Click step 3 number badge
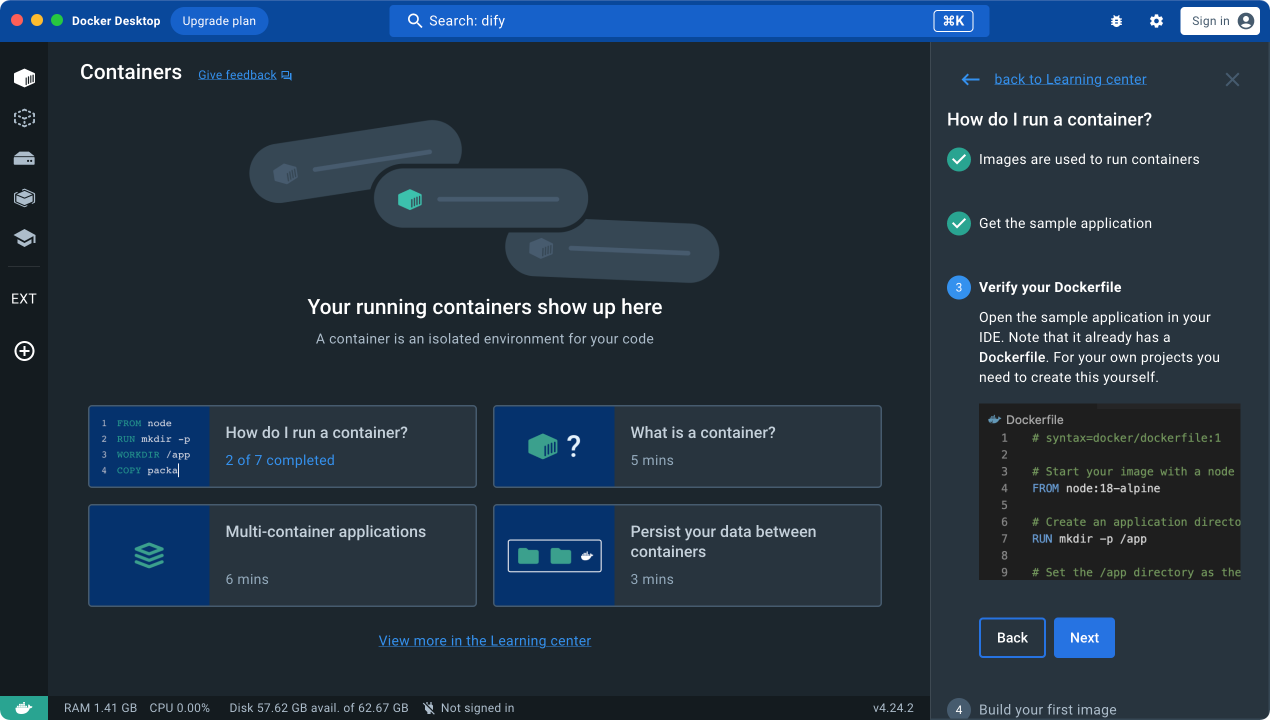This screenshot has width=1270, height=720. click(x=959, y=287)
